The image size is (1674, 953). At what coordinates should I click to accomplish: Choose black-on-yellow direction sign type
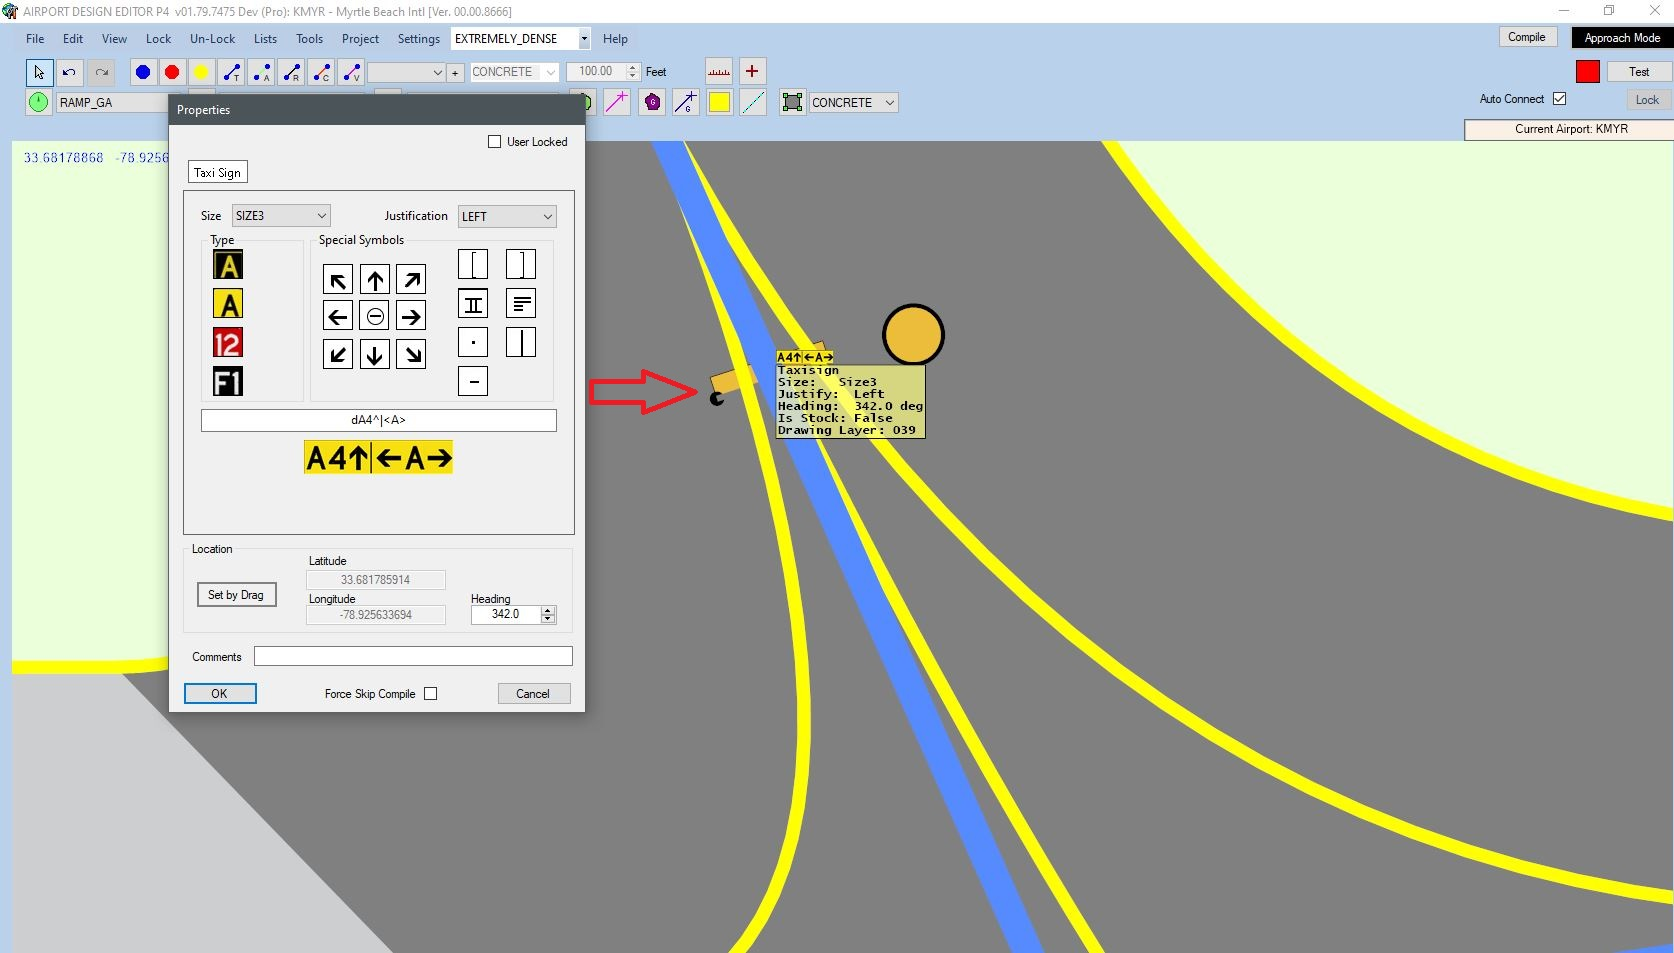pos(228,304)
